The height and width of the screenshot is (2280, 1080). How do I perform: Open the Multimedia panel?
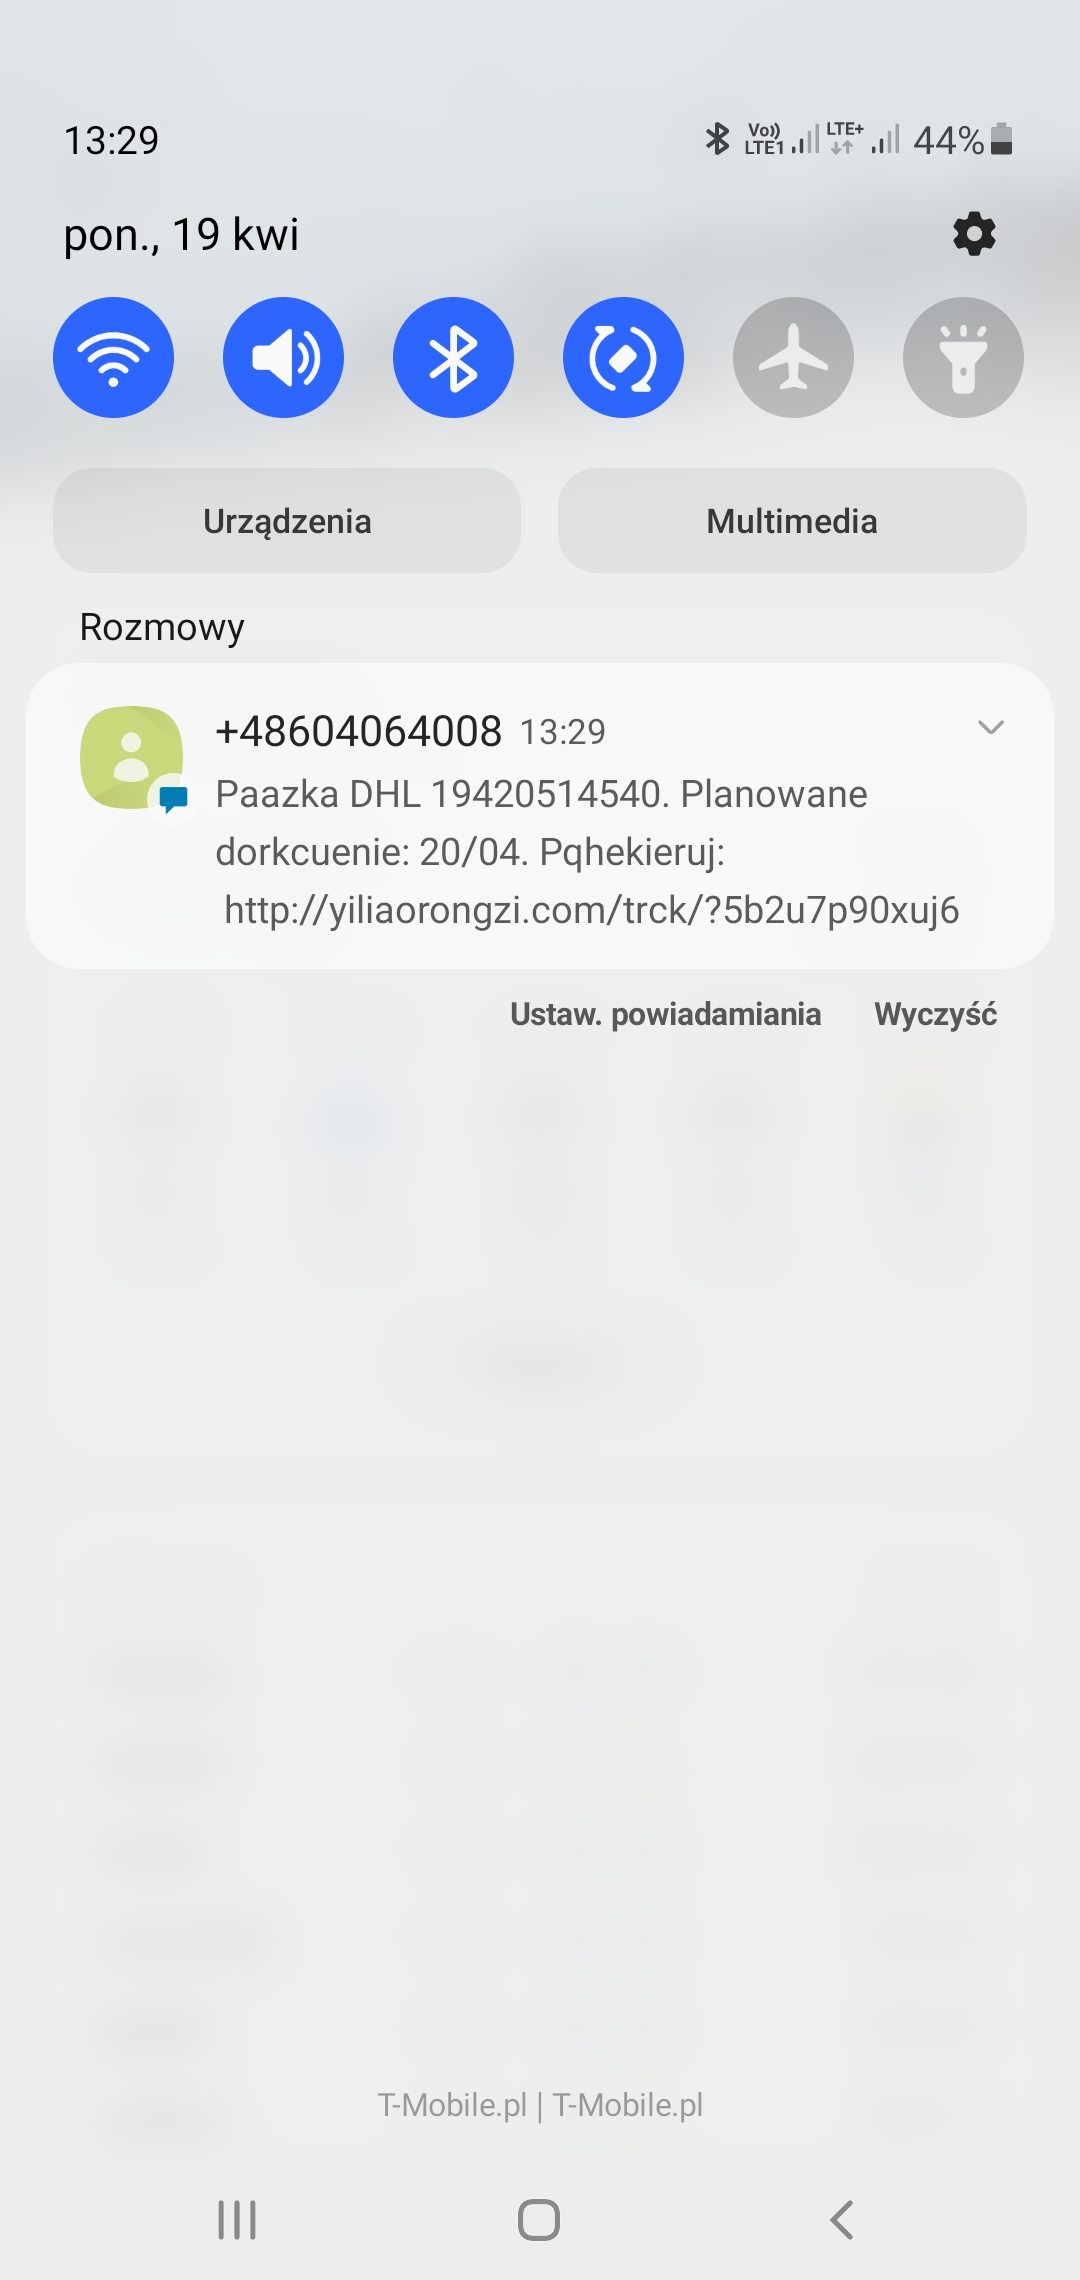[792, 521]
